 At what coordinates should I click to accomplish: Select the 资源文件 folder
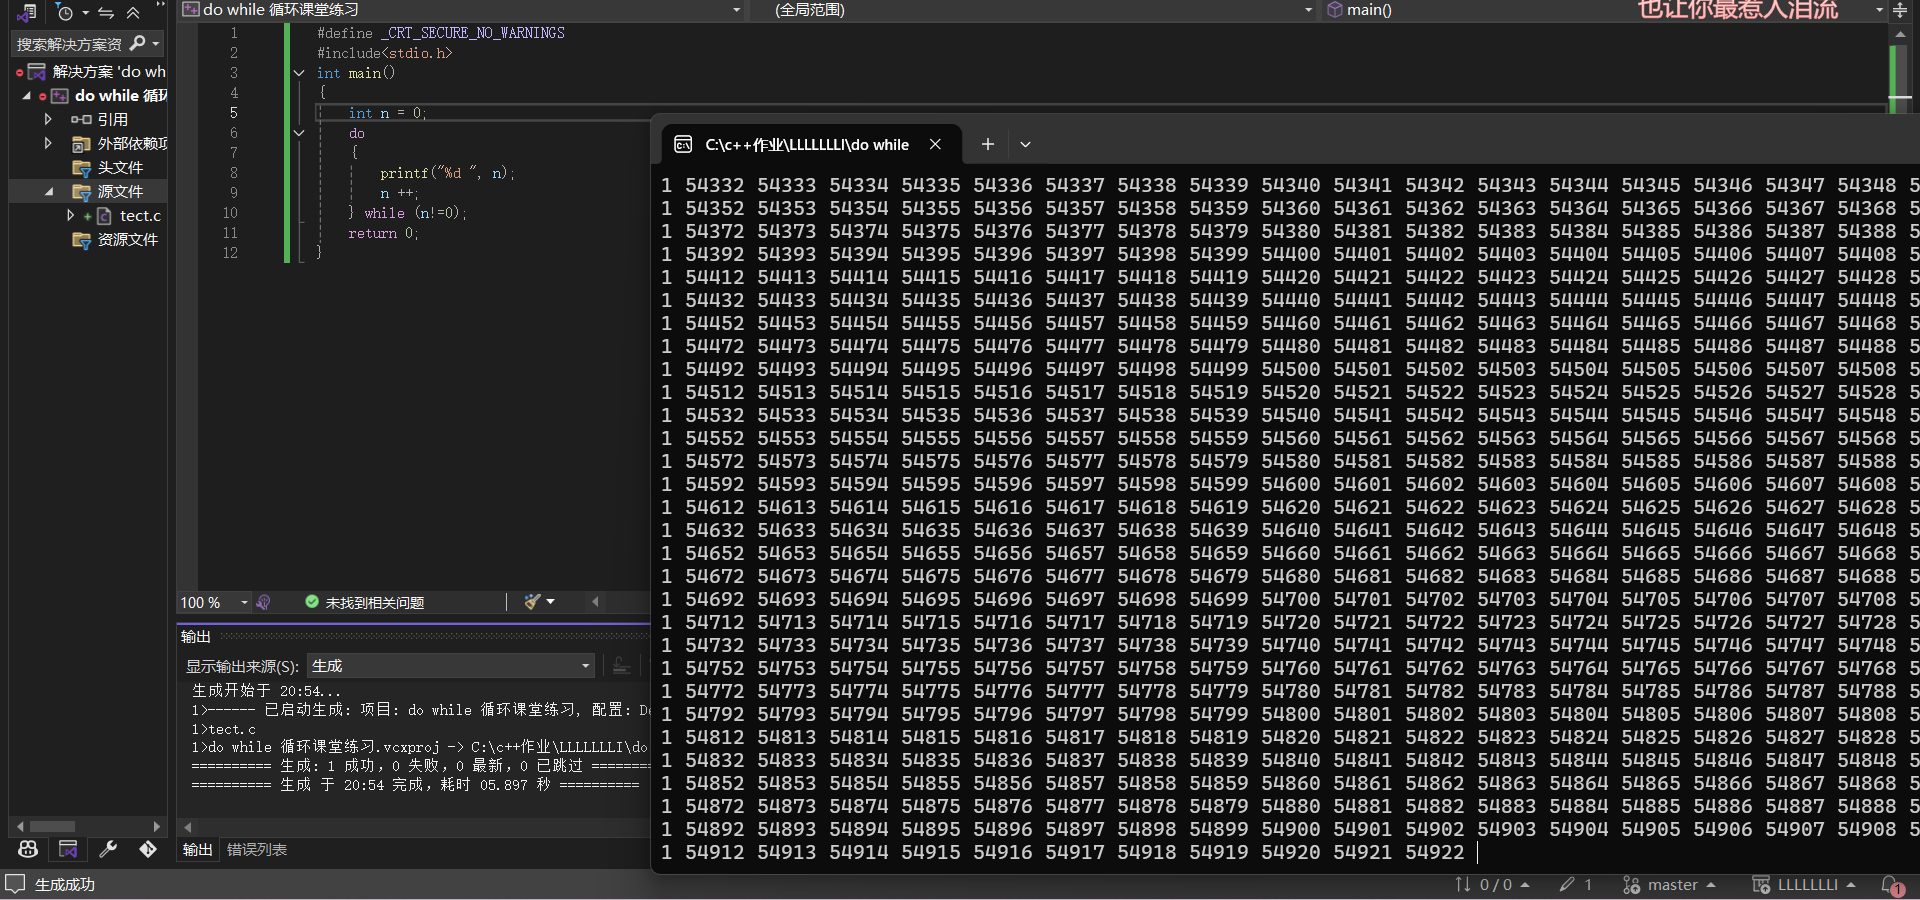pos(127,239)
